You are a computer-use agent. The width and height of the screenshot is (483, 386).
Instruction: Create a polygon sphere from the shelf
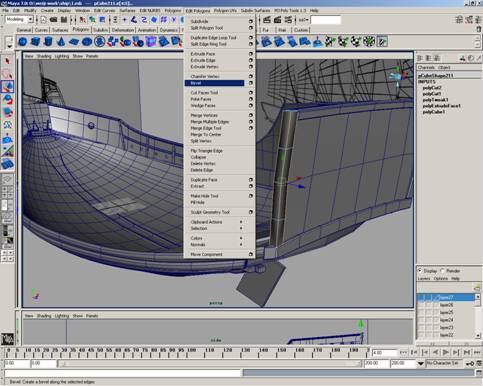point(23,42)
